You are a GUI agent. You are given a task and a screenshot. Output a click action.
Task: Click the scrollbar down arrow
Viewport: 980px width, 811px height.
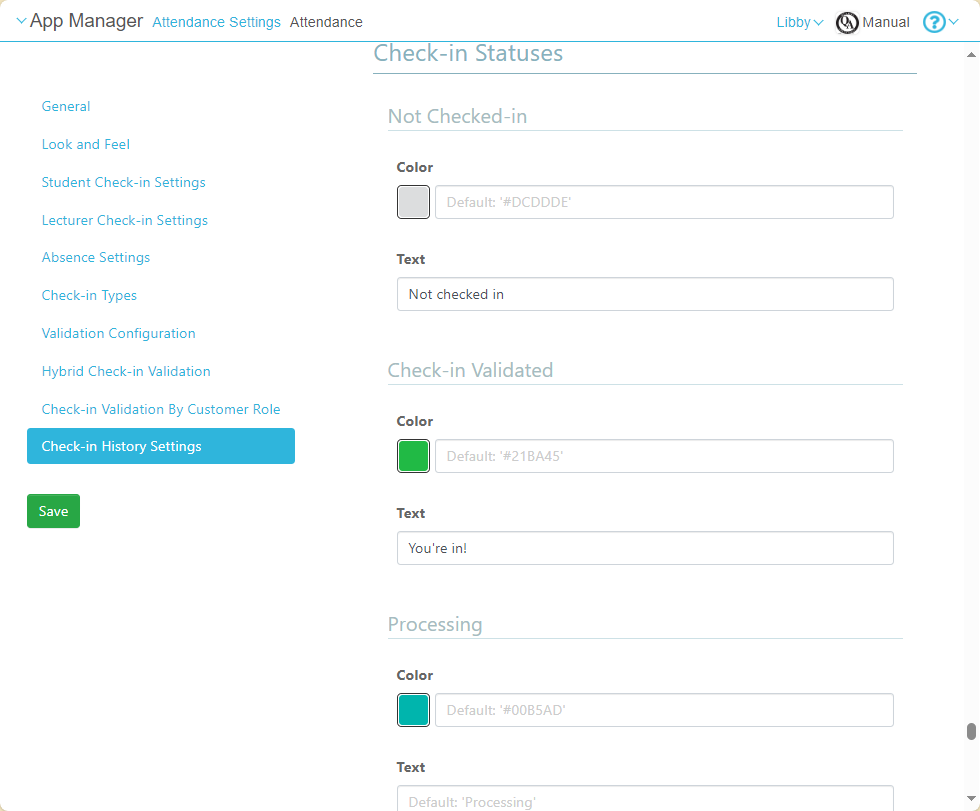point(971,799)
